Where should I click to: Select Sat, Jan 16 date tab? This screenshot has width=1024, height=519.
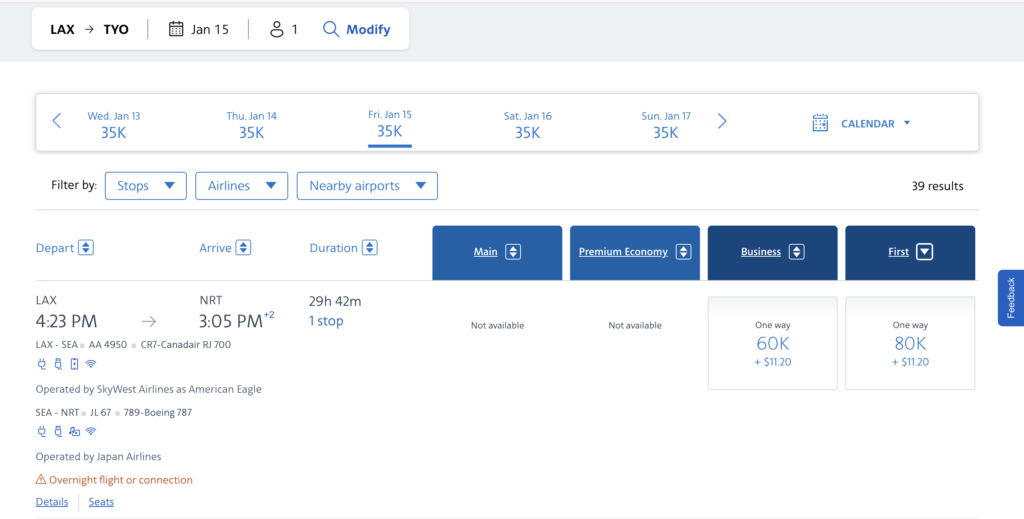click(528, 125)
